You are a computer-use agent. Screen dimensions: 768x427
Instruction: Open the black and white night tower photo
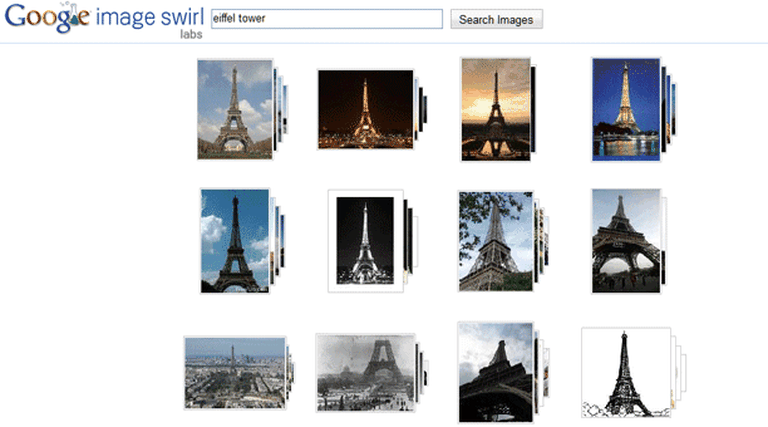[x=365, y=241]
